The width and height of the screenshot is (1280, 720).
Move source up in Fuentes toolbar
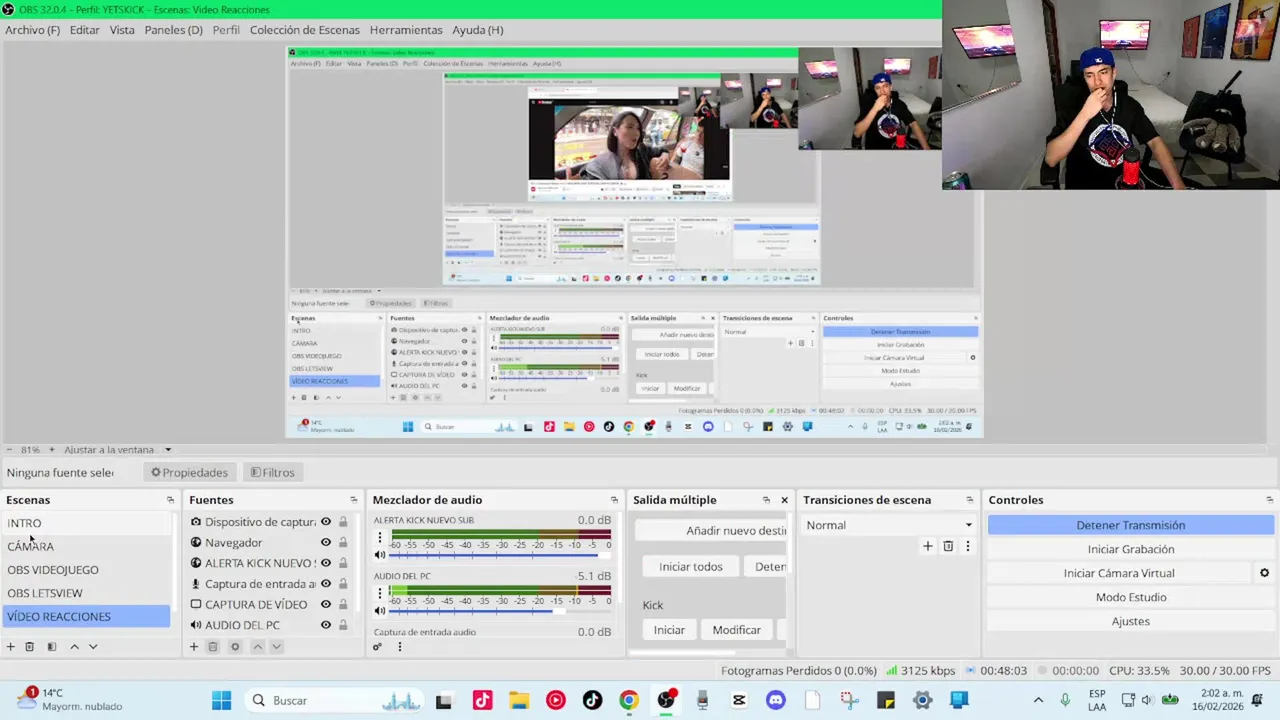tap(257, 647)
